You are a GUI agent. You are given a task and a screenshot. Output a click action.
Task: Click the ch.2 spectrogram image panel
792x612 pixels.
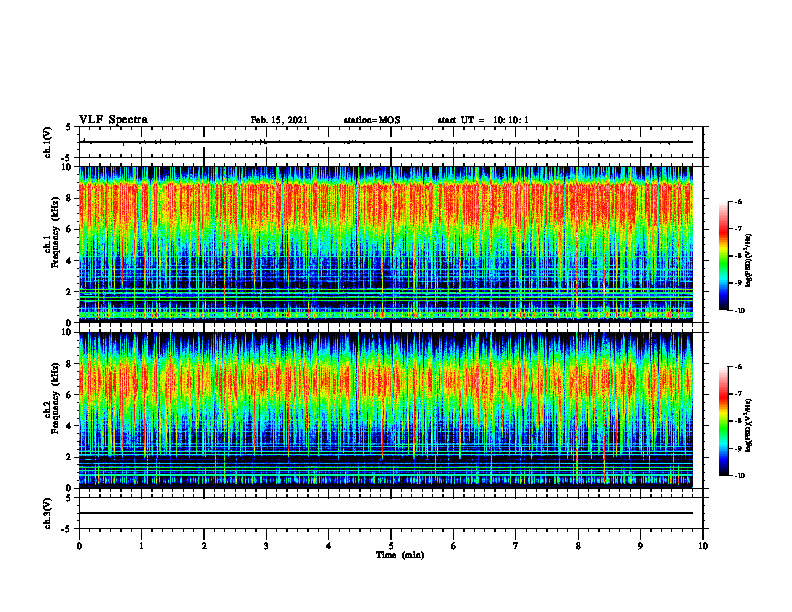(386, 410)
